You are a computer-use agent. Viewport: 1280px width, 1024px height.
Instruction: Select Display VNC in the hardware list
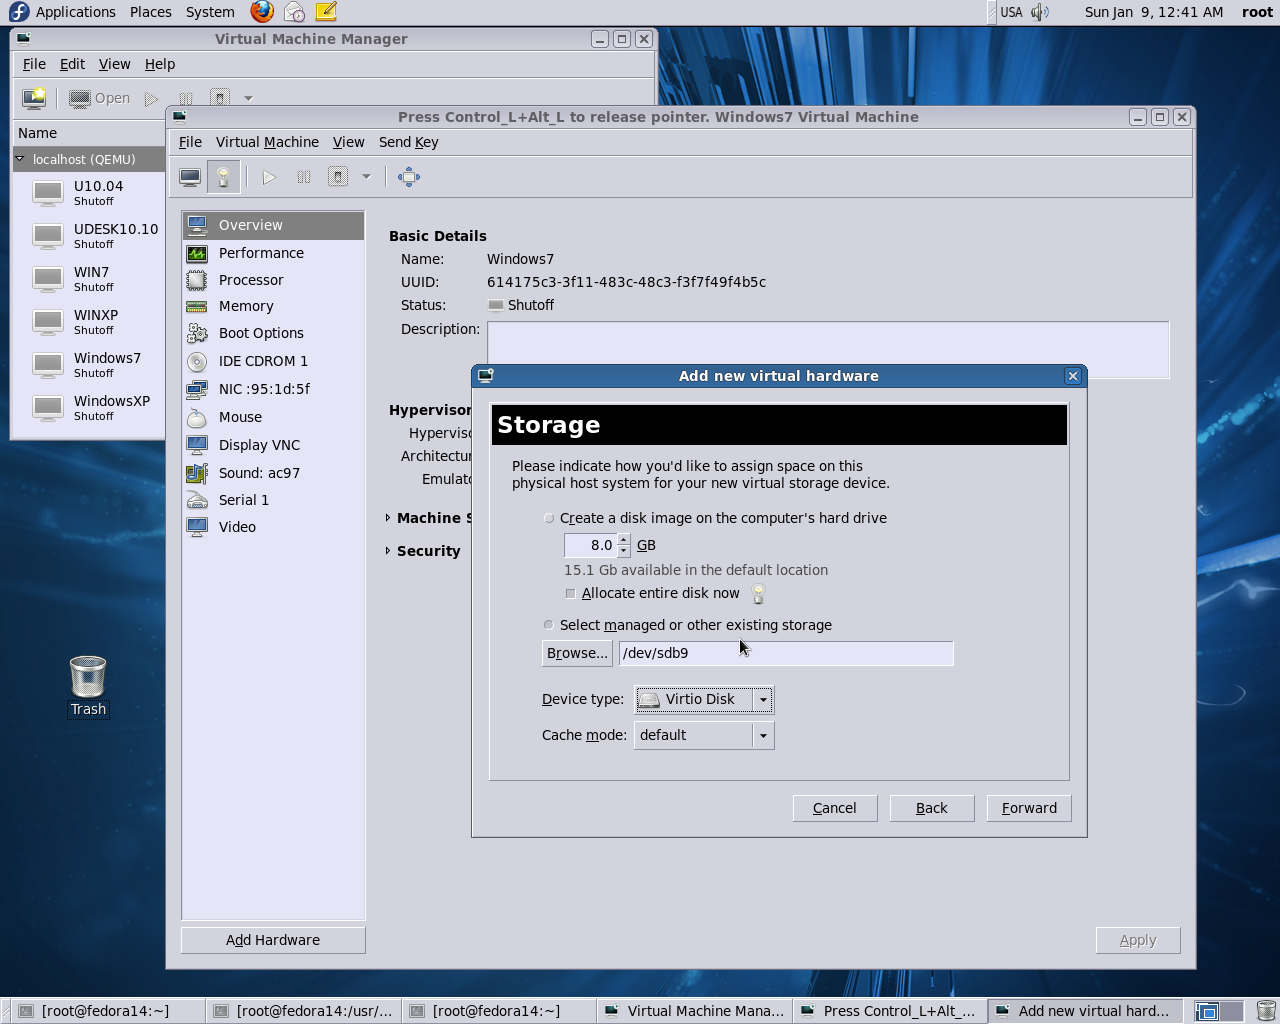click(273, 445)
